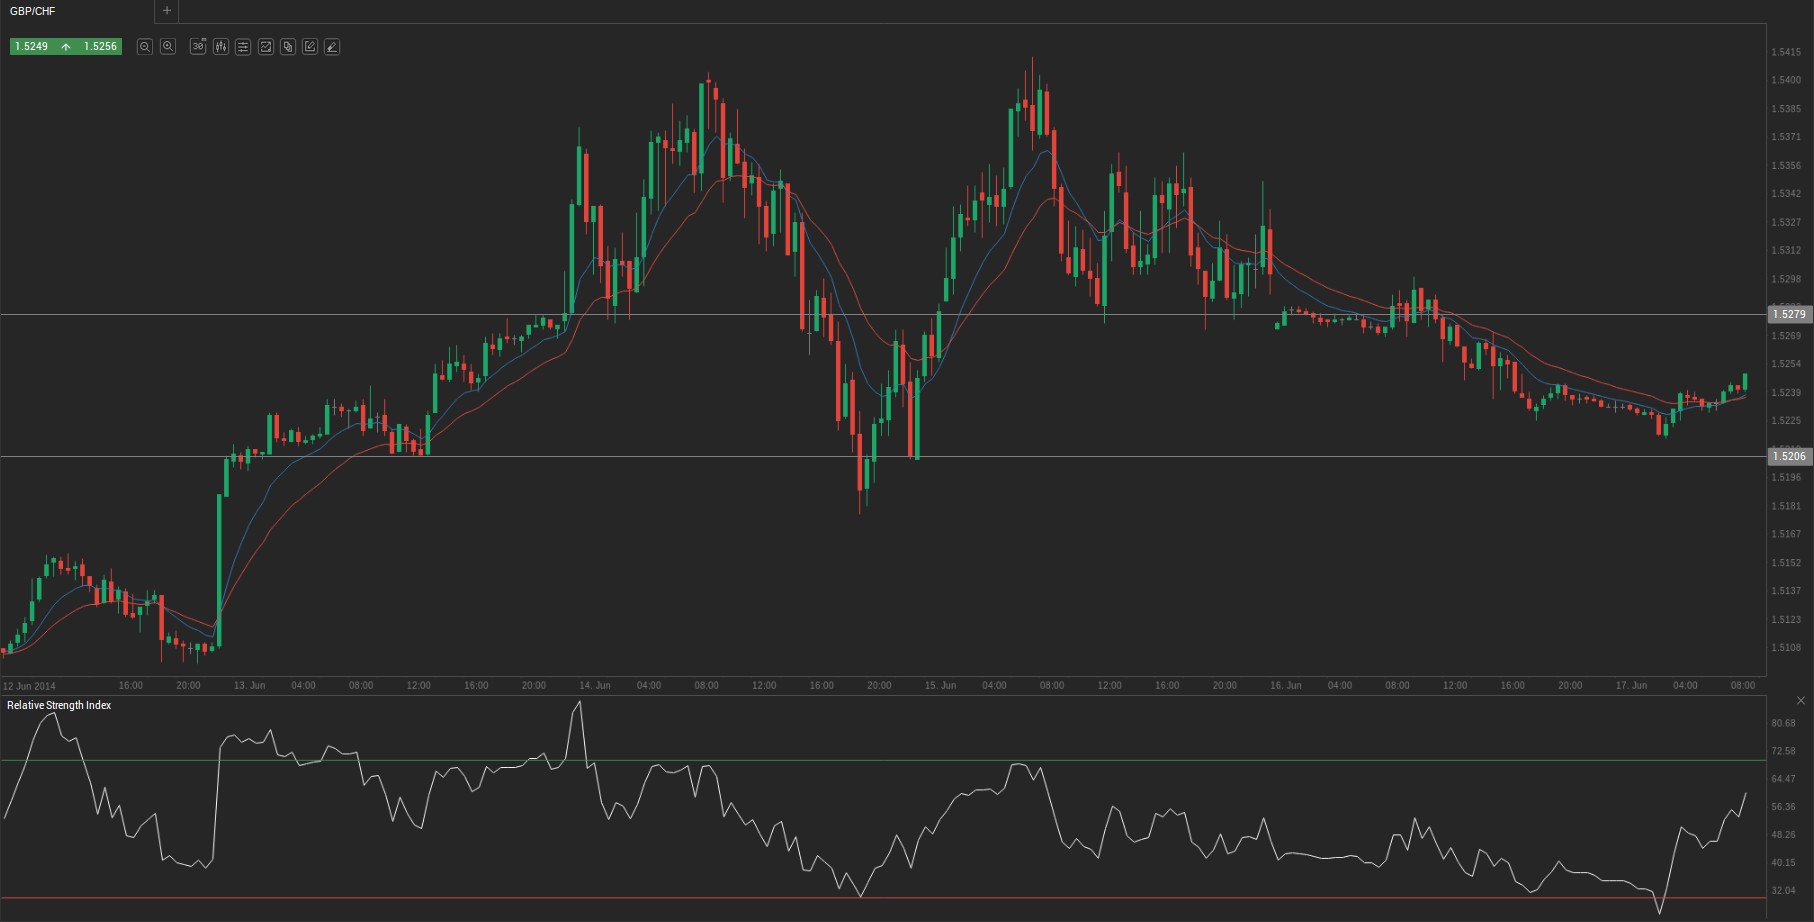The width and height of the screenshot is (1814, 922).
Task: Add a new chart tab with plus
Action: (167, 11)
